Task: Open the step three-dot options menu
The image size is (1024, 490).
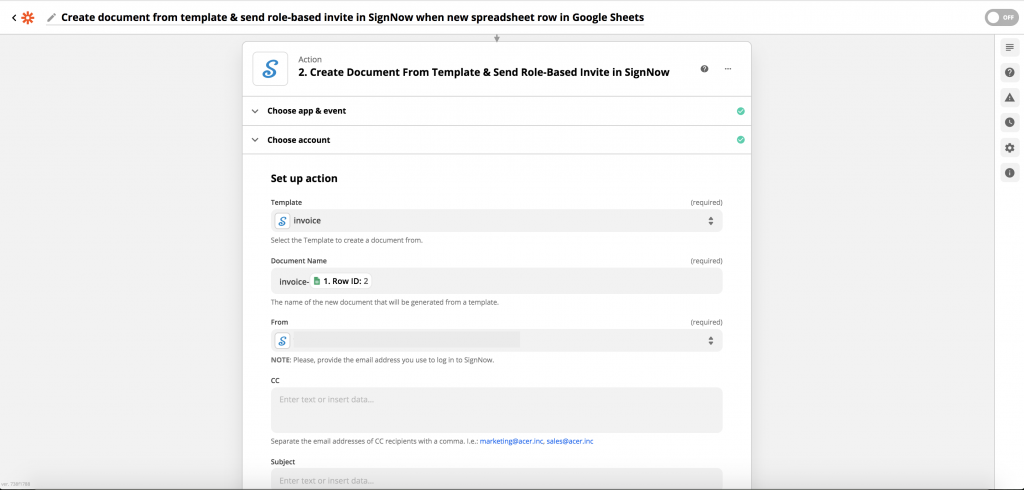Action: pyautogui.click(x=728, y=69)
